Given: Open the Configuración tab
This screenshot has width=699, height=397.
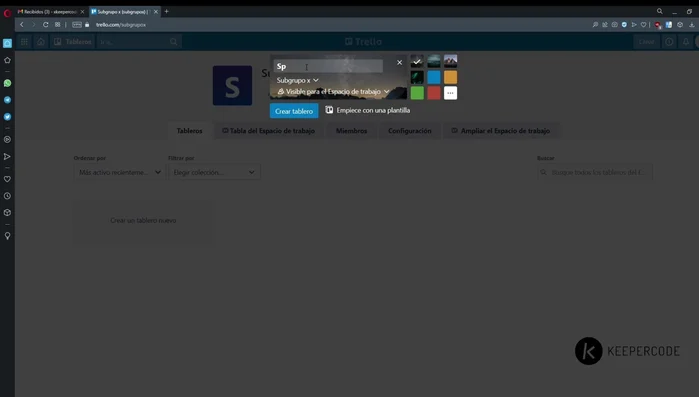Looking at the screenshot, I should pyautogui.click(x=410, y=131).
